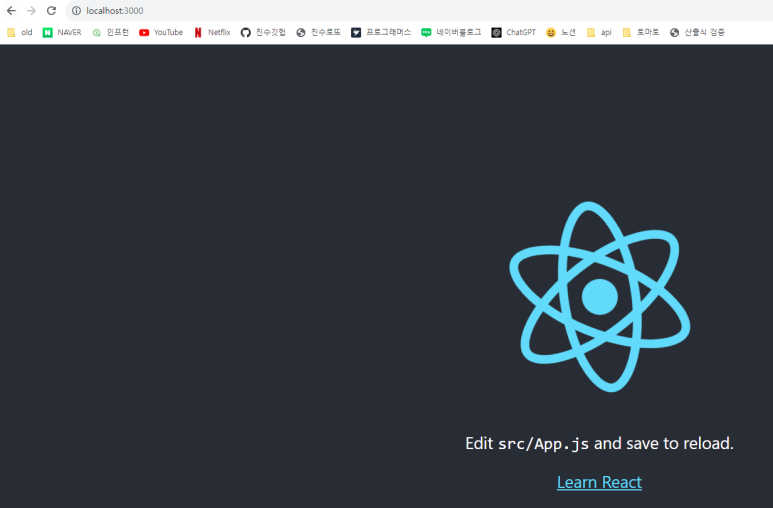Go back to the previous page
This screenshot has width=773, height=508.
[11, 10]
